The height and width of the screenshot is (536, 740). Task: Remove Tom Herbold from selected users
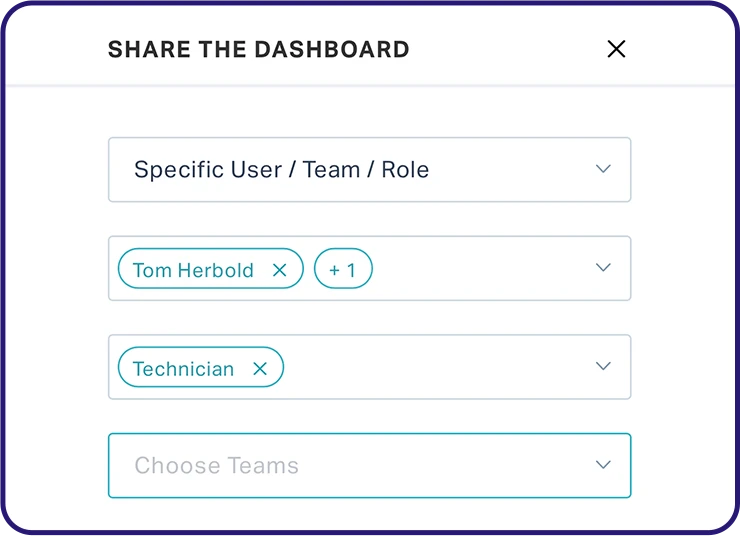[x=280, y=270]
